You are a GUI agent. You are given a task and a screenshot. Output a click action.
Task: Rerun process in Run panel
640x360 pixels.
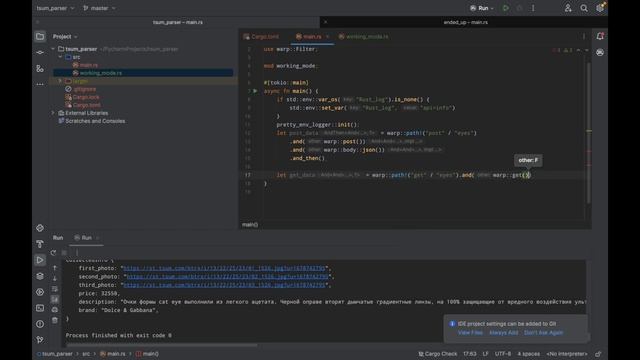tap(53, 253)
